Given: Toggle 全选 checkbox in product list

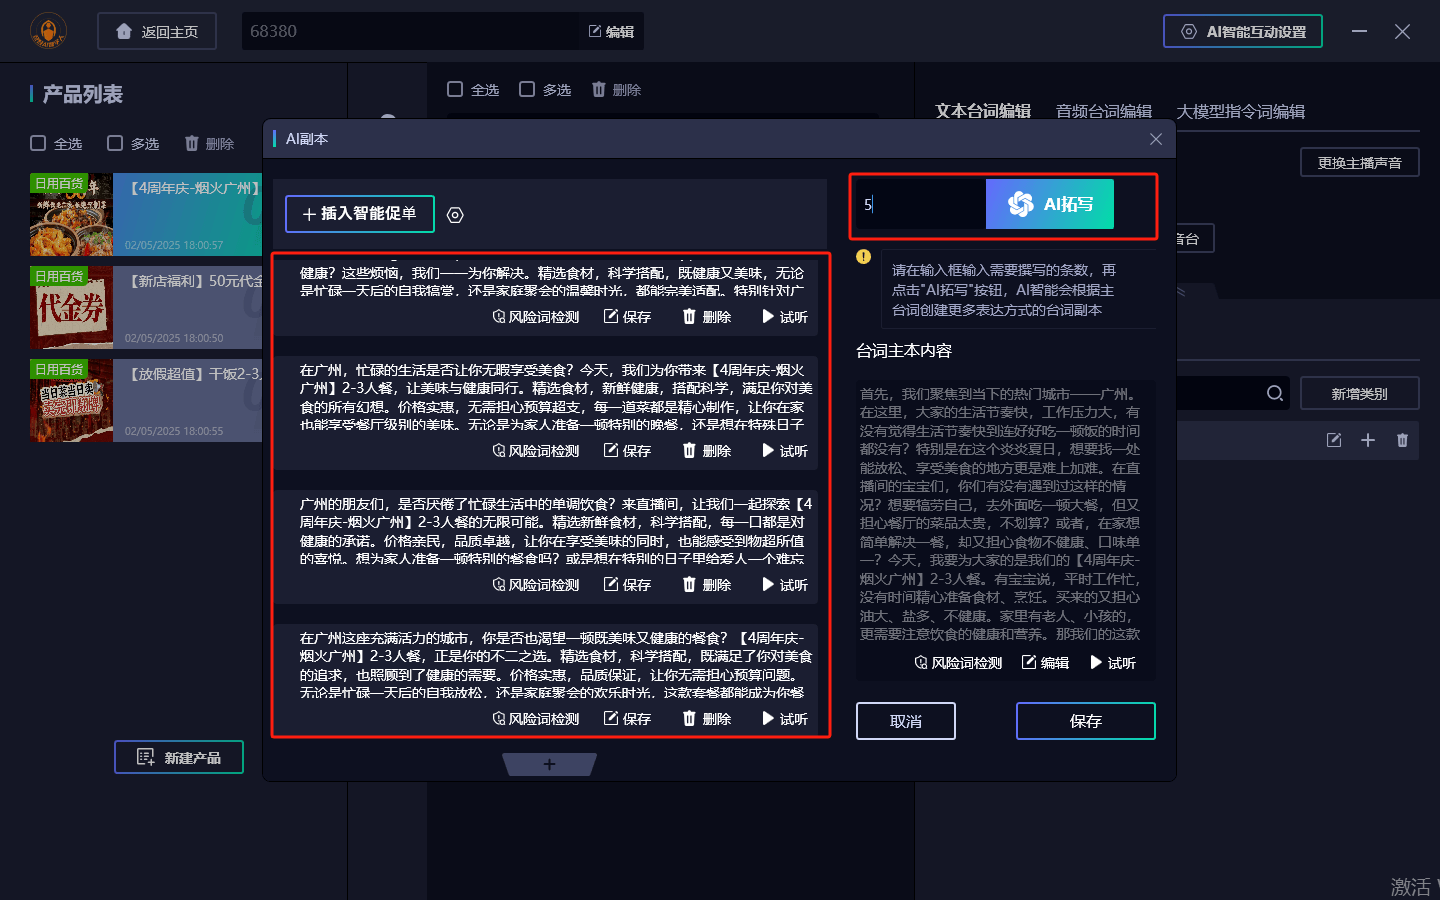Looking at the screenshot, I should (x=38, y=143).
